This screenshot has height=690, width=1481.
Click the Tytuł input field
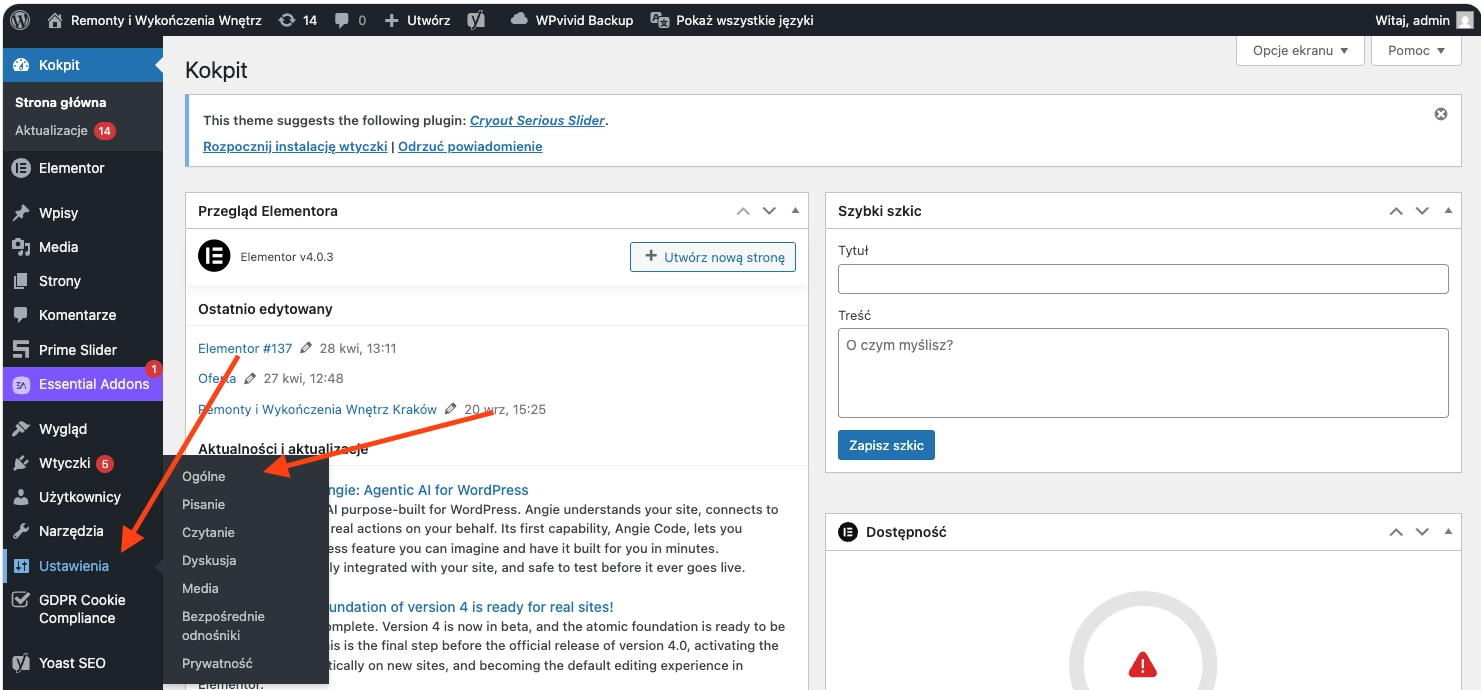[1143, 279]
